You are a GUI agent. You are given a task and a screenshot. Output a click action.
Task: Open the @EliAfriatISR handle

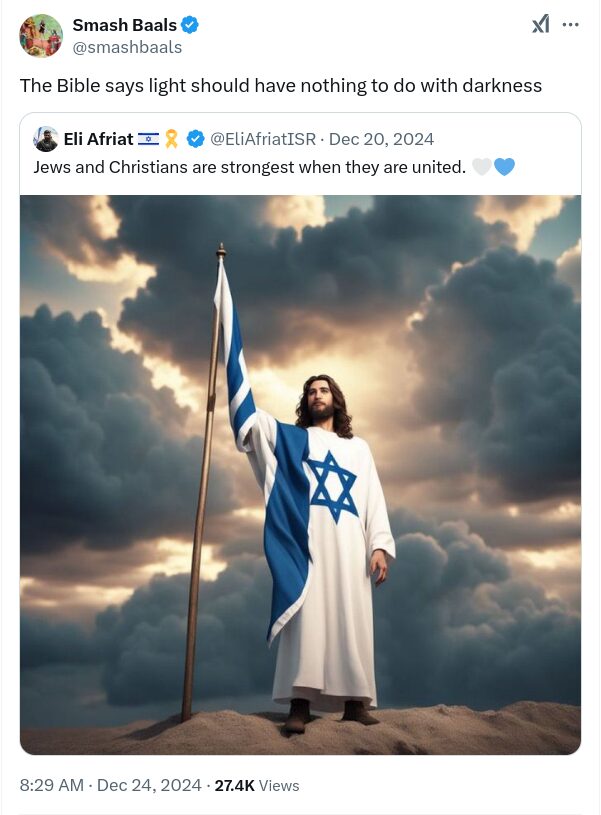pyautogui.click(x=263, y=139)
